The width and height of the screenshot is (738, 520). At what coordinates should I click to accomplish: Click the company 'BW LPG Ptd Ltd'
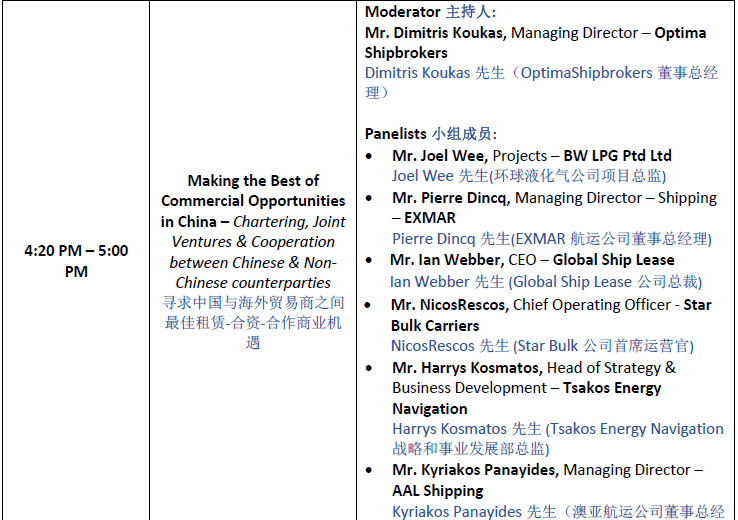click(618, 156)
